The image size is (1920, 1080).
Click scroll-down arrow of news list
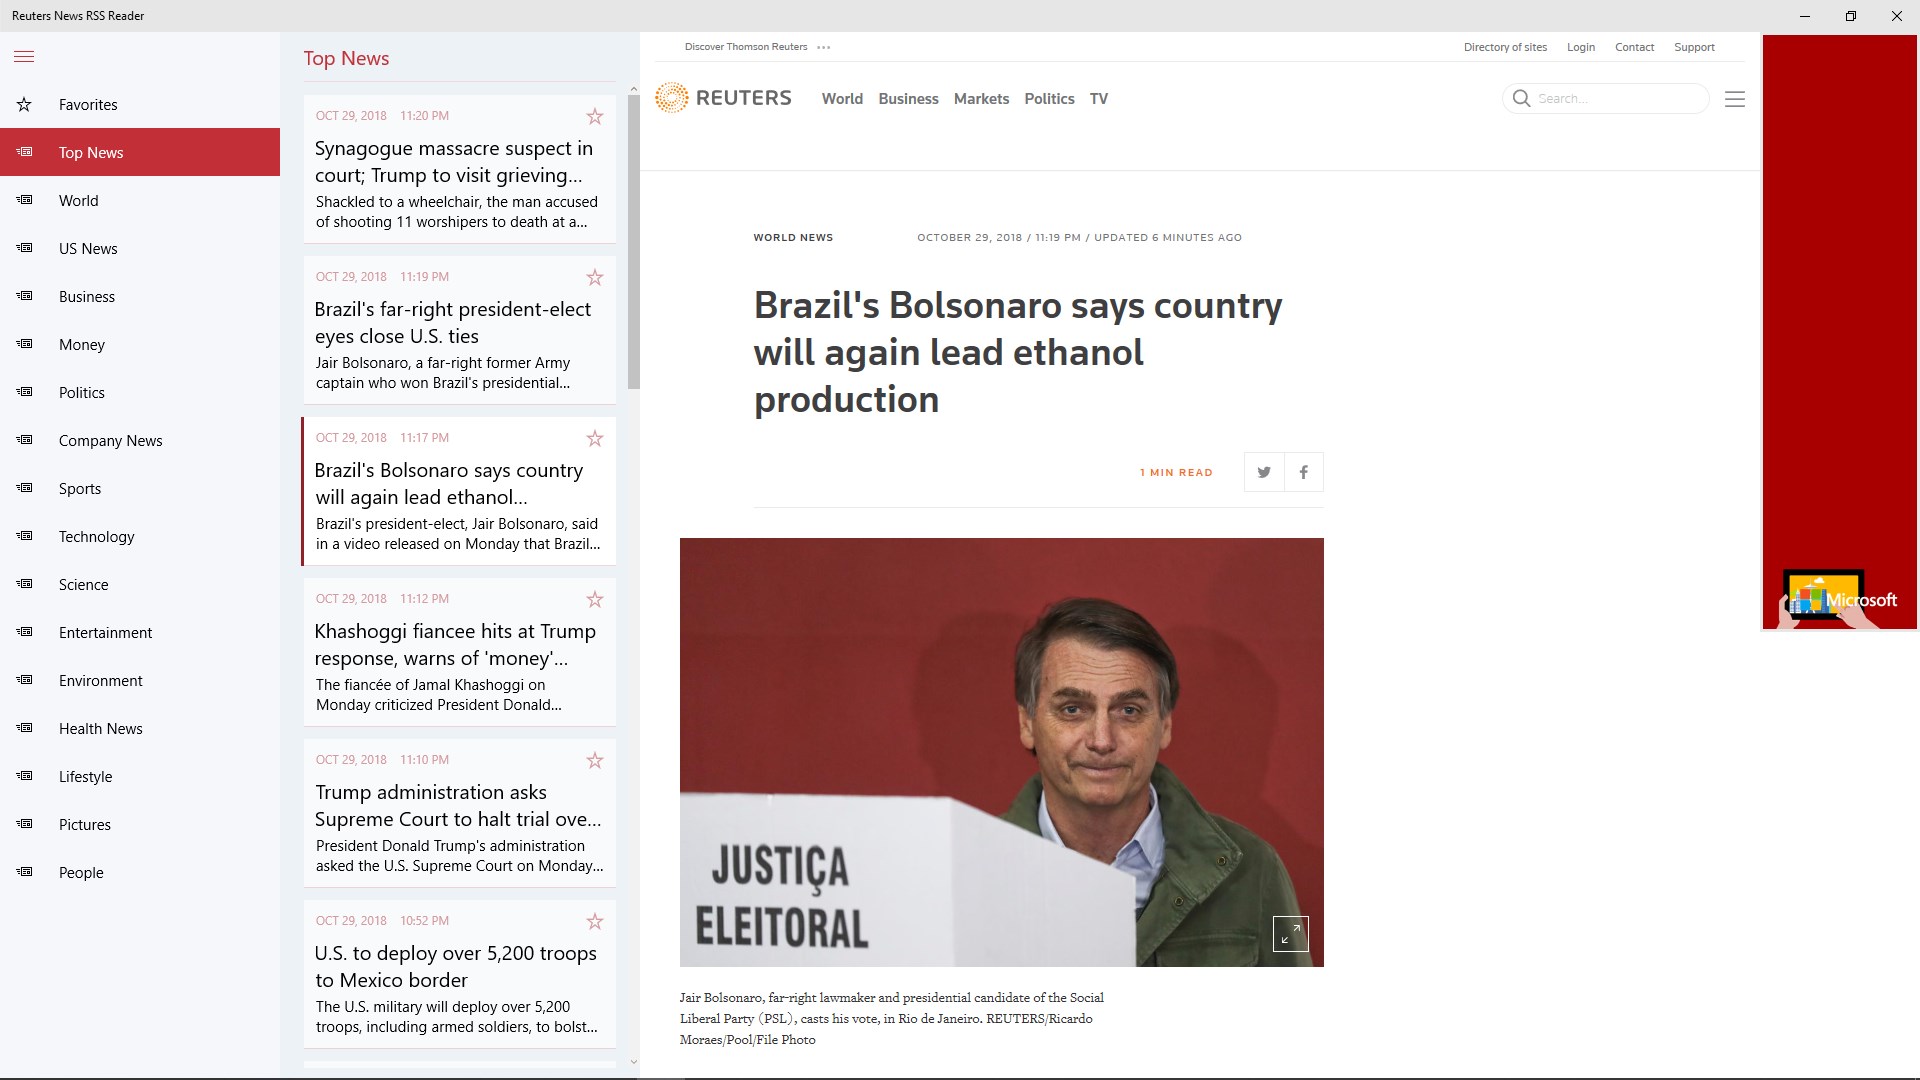click(x=633, y=1062)
